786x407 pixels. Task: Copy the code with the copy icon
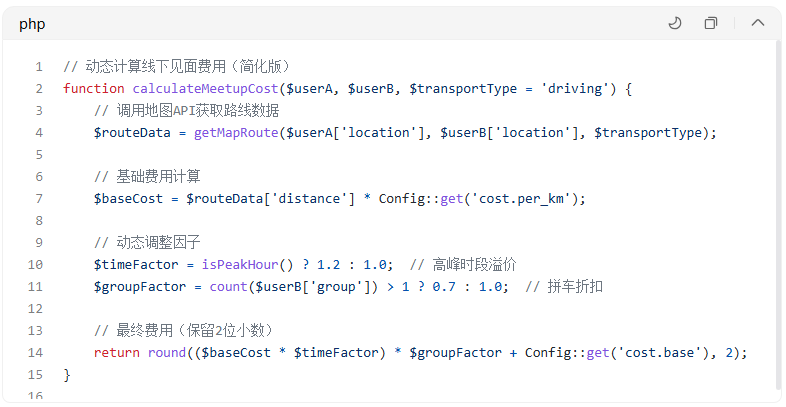[711, 23]
